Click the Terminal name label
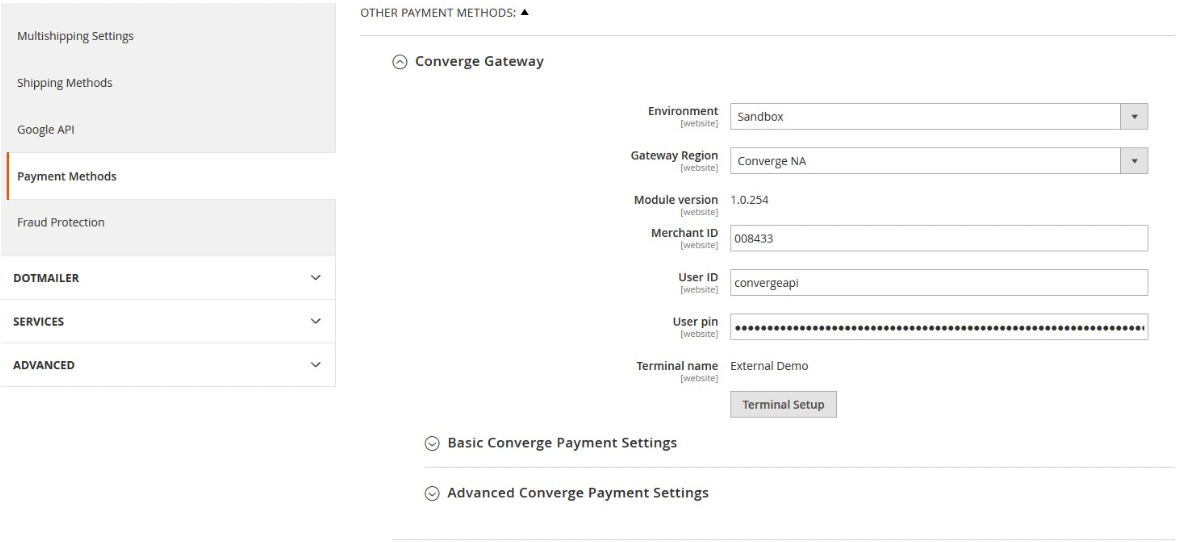 [x=678, y=366]
